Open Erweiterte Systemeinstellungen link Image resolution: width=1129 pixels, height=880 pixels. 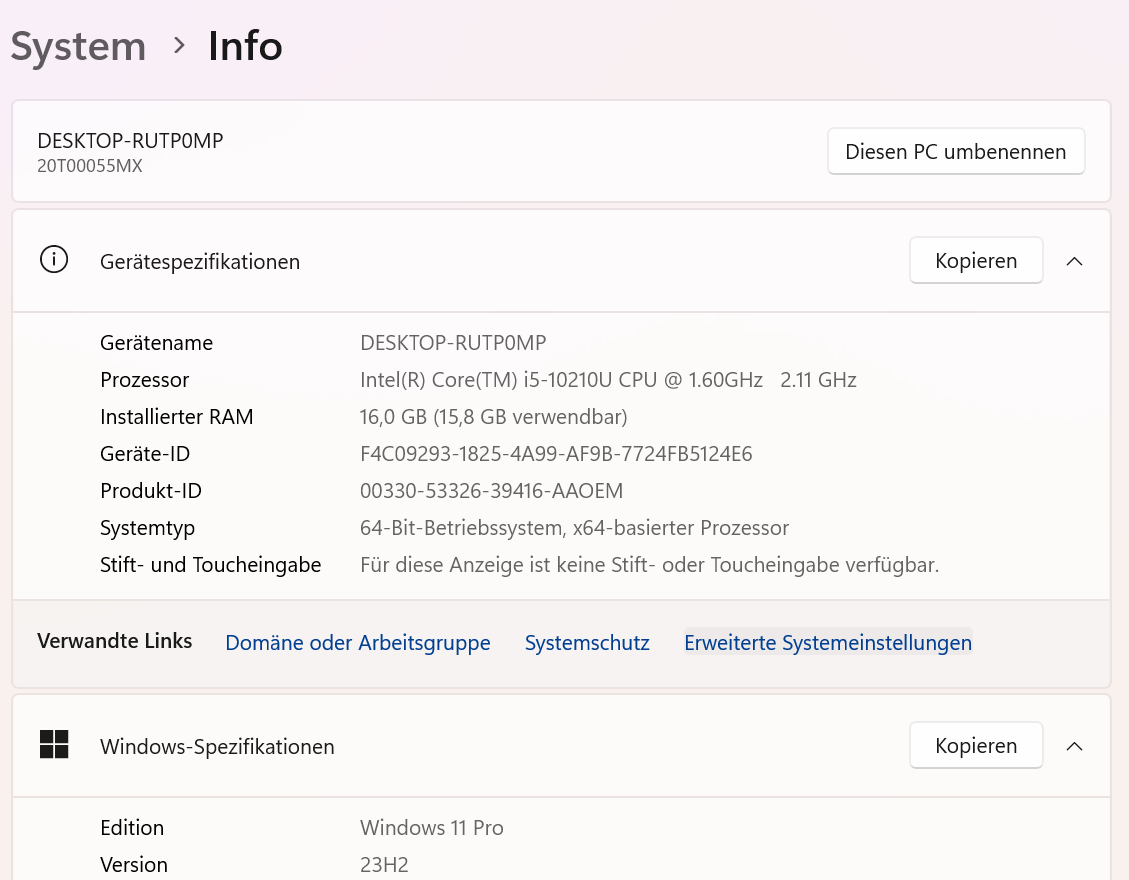(828, 642)
